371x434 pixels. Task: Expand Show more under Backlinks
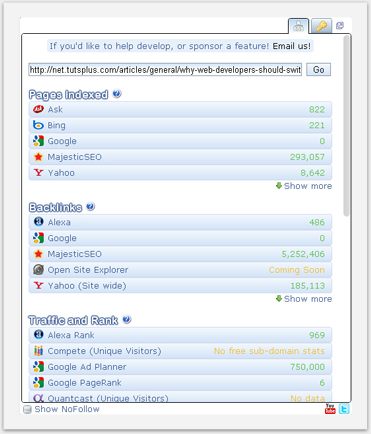point(304,299)
